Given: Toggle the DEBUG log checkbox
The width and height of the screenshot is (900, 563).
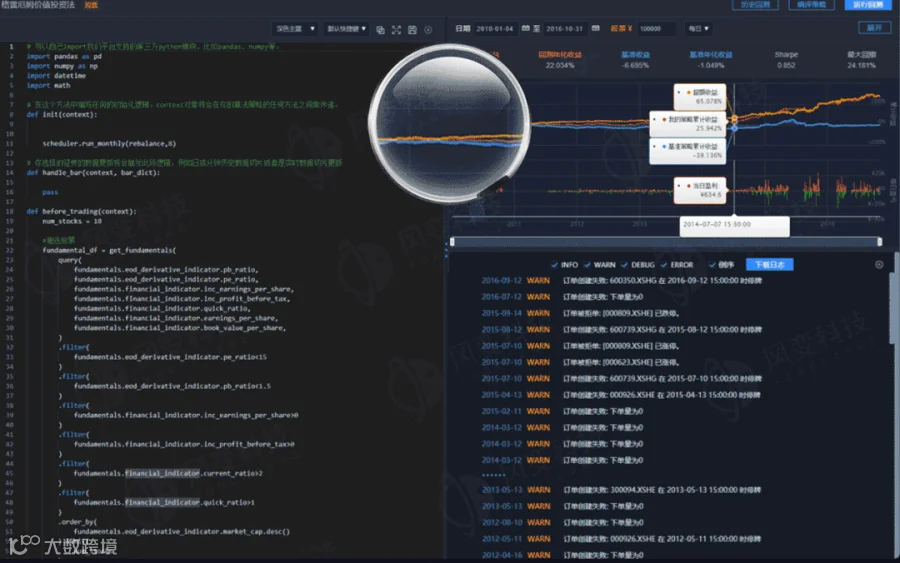Looking at the screenshot, I should click(x=624, y=265).
